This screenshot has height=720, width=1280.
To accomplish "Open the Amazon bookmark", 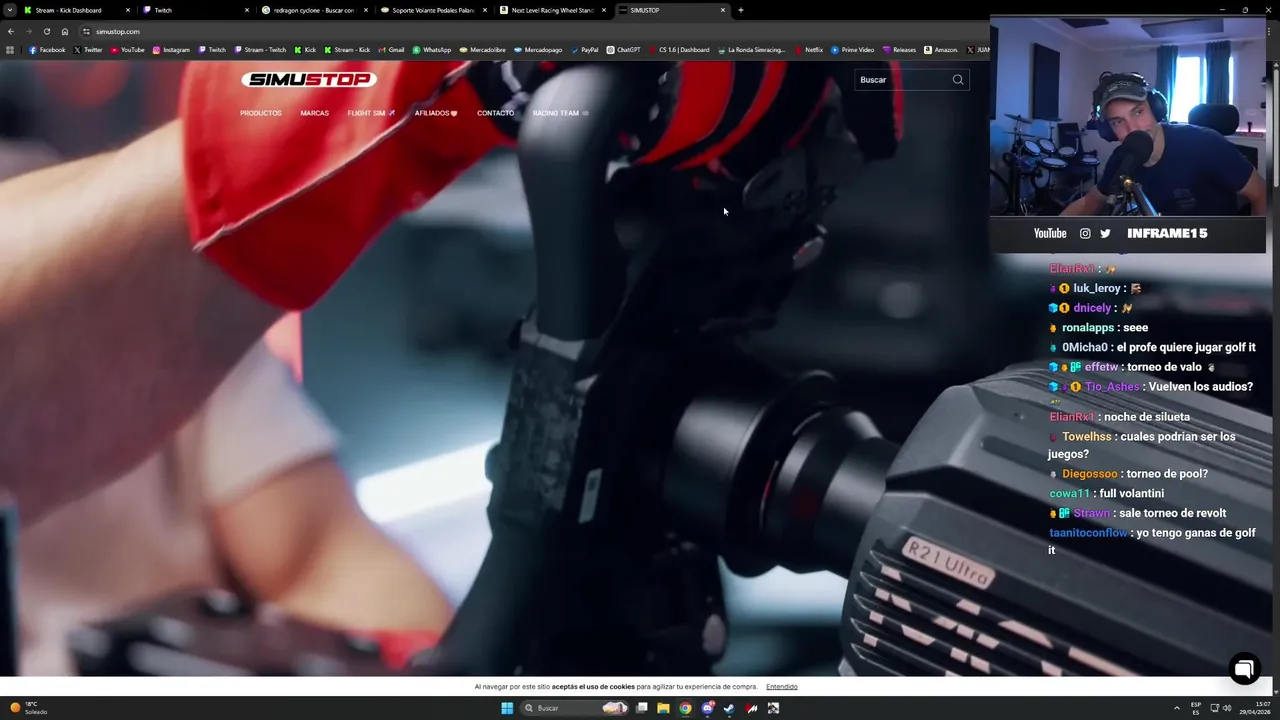I will pyautogui.click(x=941, y=49).
